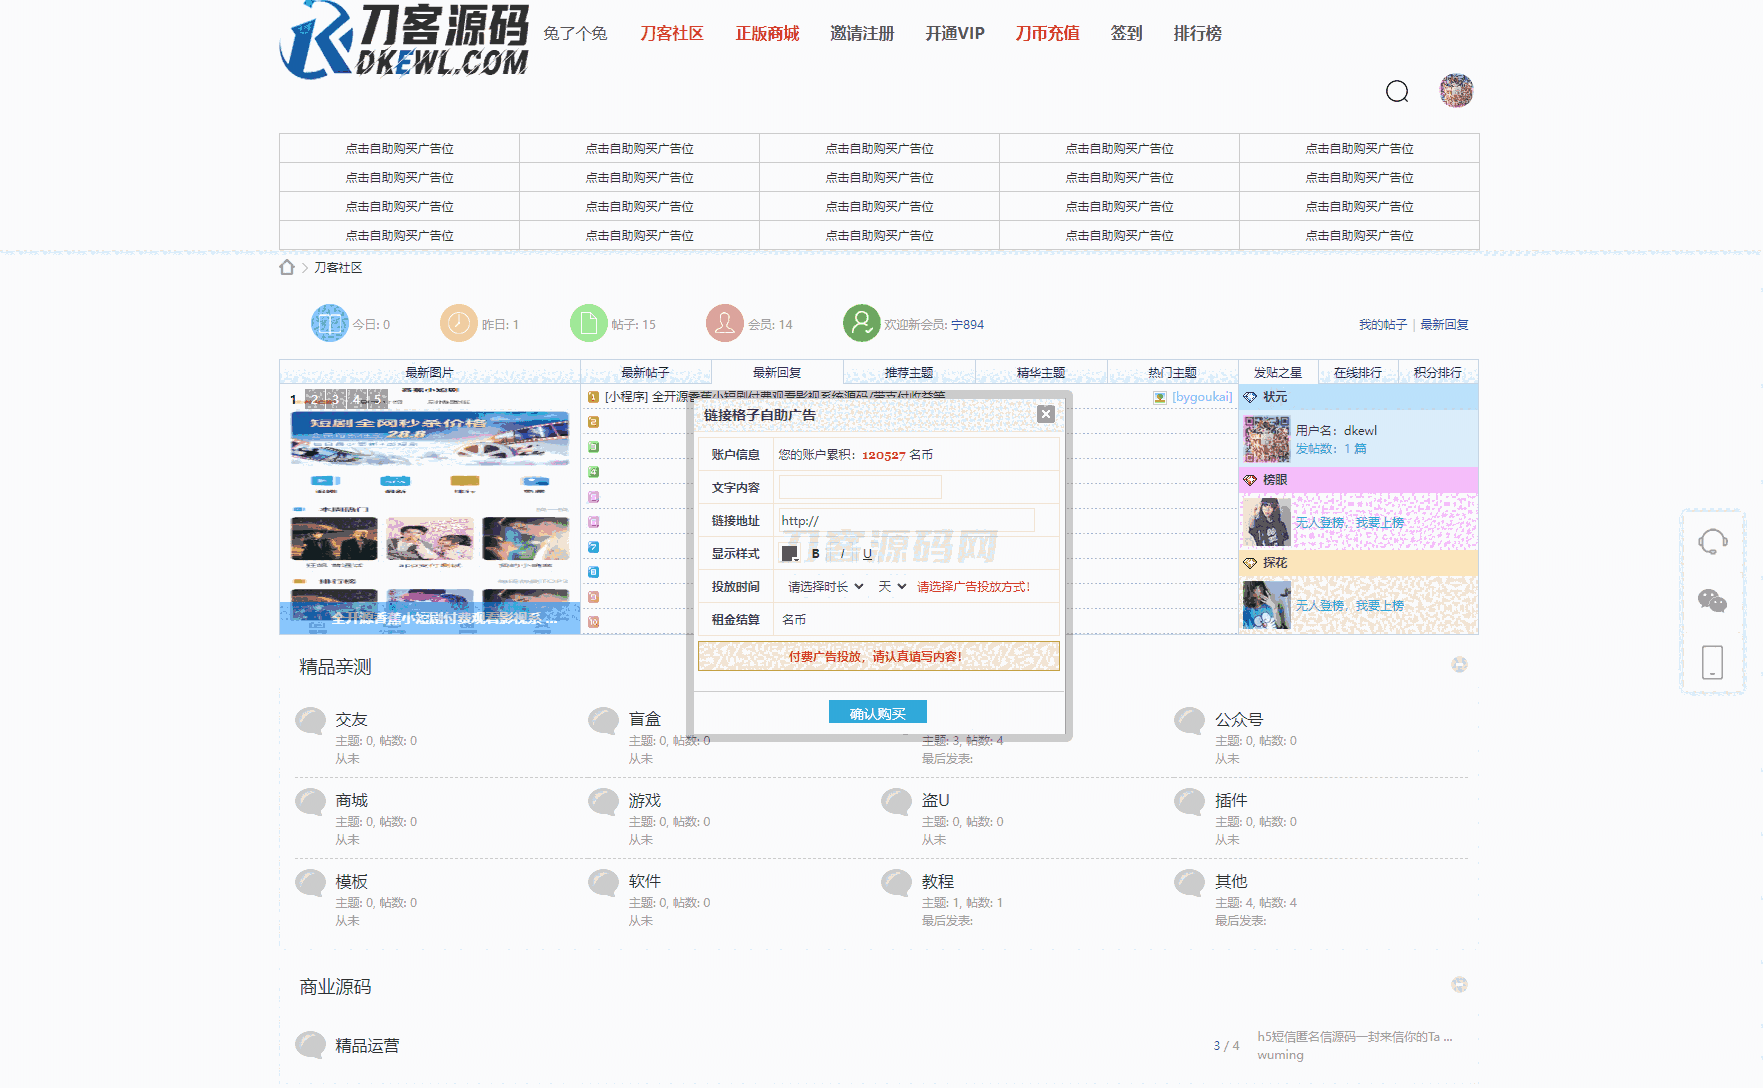Click the 商城 forum bubble icon
This screenshot has height=1088, width=1763.
pyautogui.click(x=311, y=802)
